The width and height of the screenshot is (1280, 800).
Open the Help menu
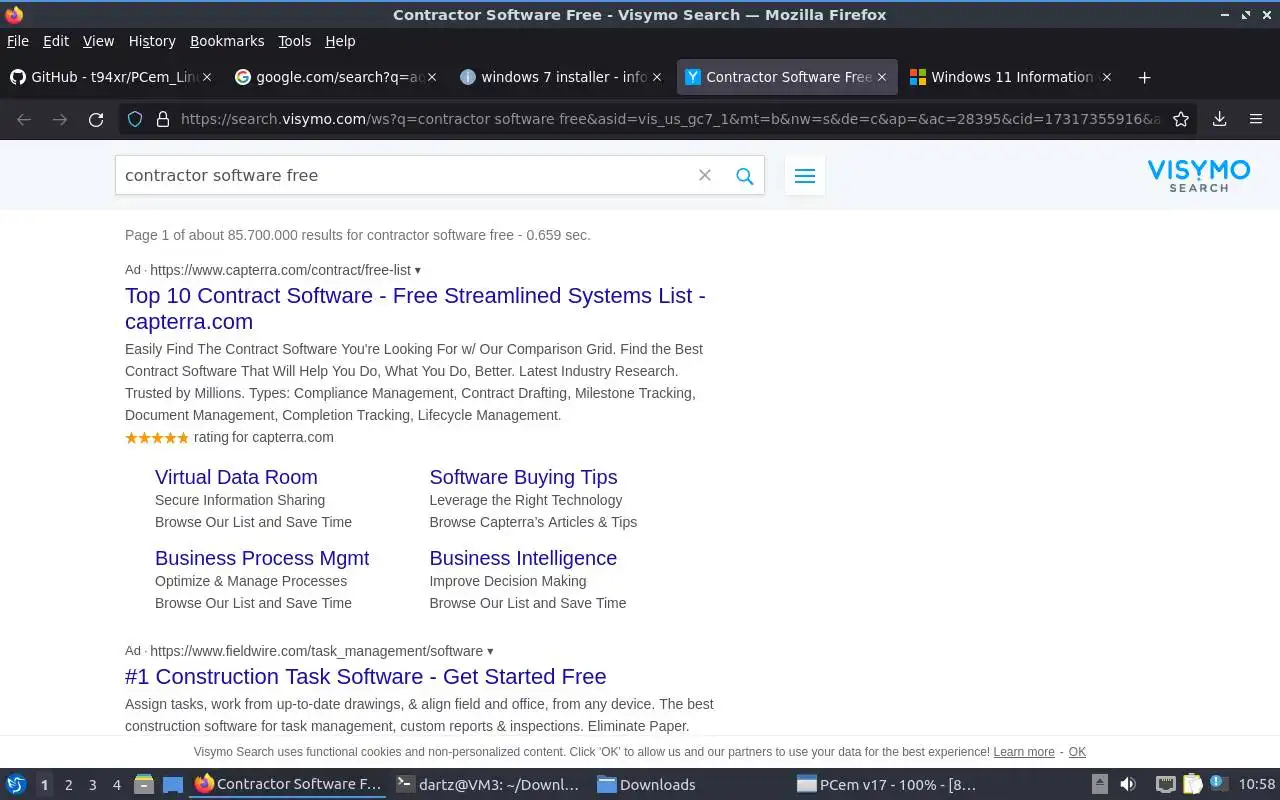pyautogui.click(x=340, y=41)
